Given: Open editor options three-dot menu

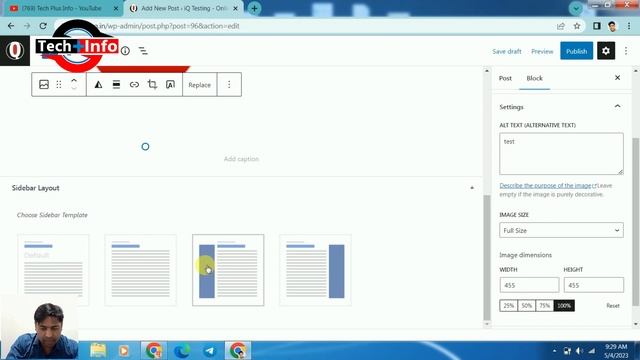Looking at the screenshot, I should click(x=626, y=51).
